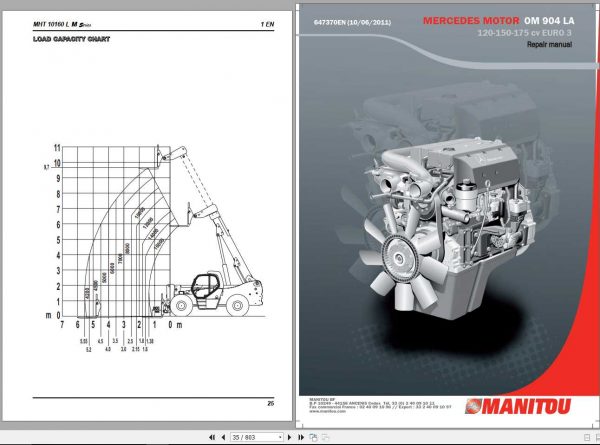Go to the previous page

point(223,437)
